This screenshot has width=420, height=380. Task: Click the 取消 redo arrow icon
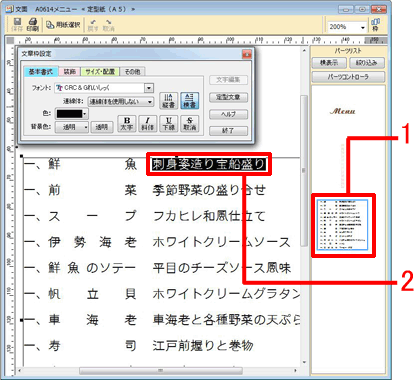109,25
